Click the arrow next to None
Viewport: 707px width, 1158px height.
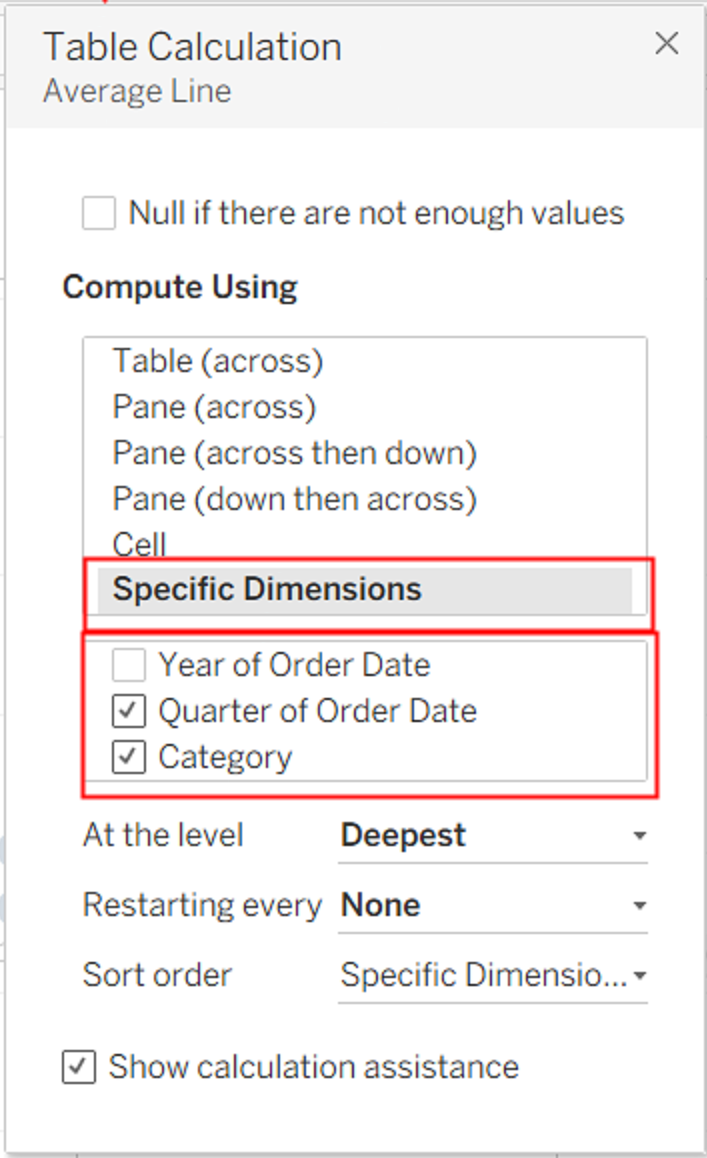coord(639,906)
